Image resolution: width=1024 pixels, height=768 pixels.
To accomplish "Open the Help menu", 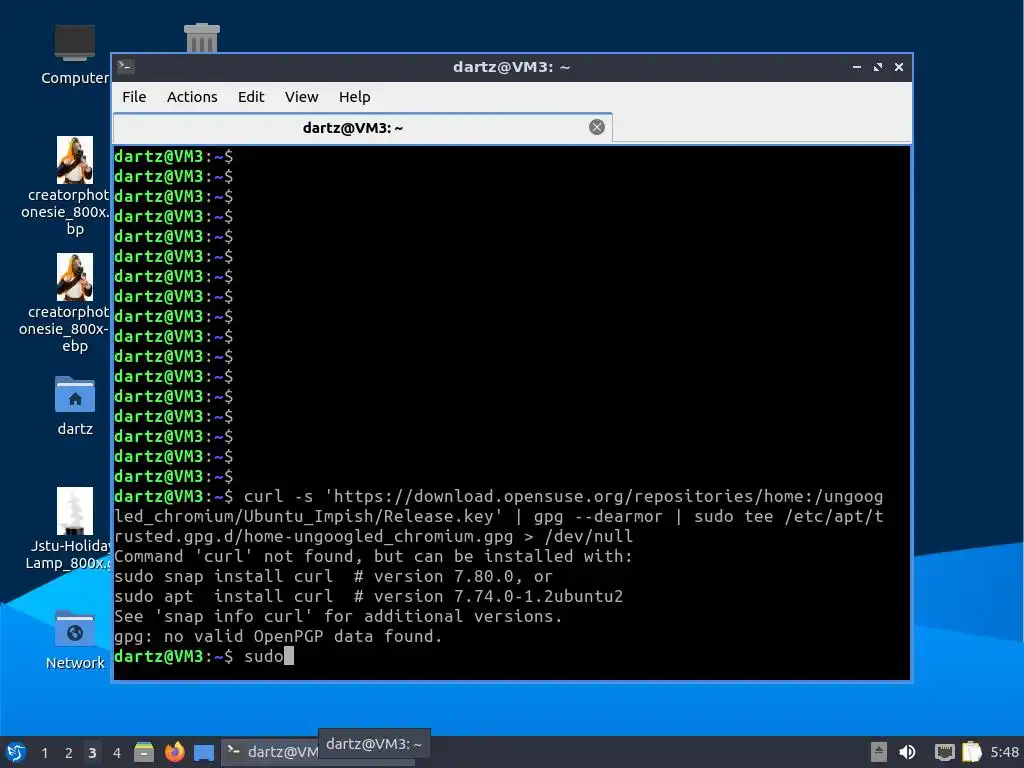I will pyautogui.click(x=355, y=97).
